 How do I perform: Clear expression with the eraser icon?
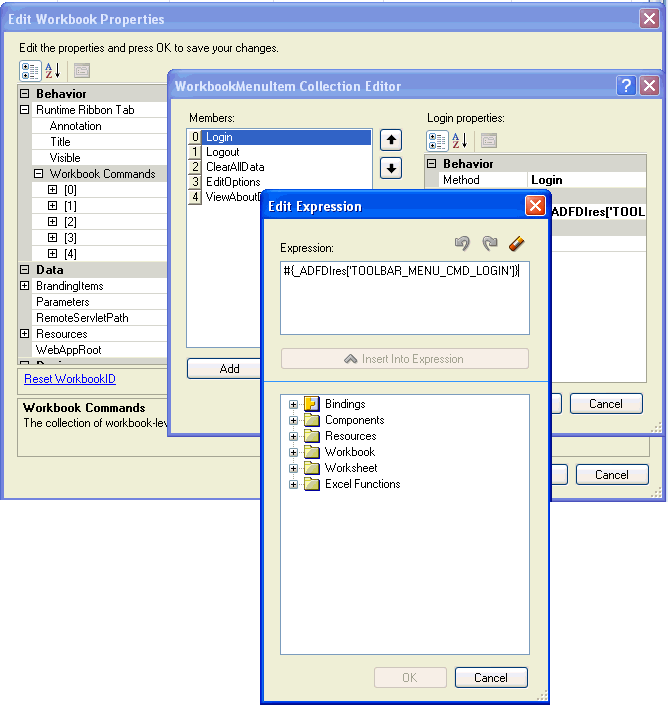point(517,243)
